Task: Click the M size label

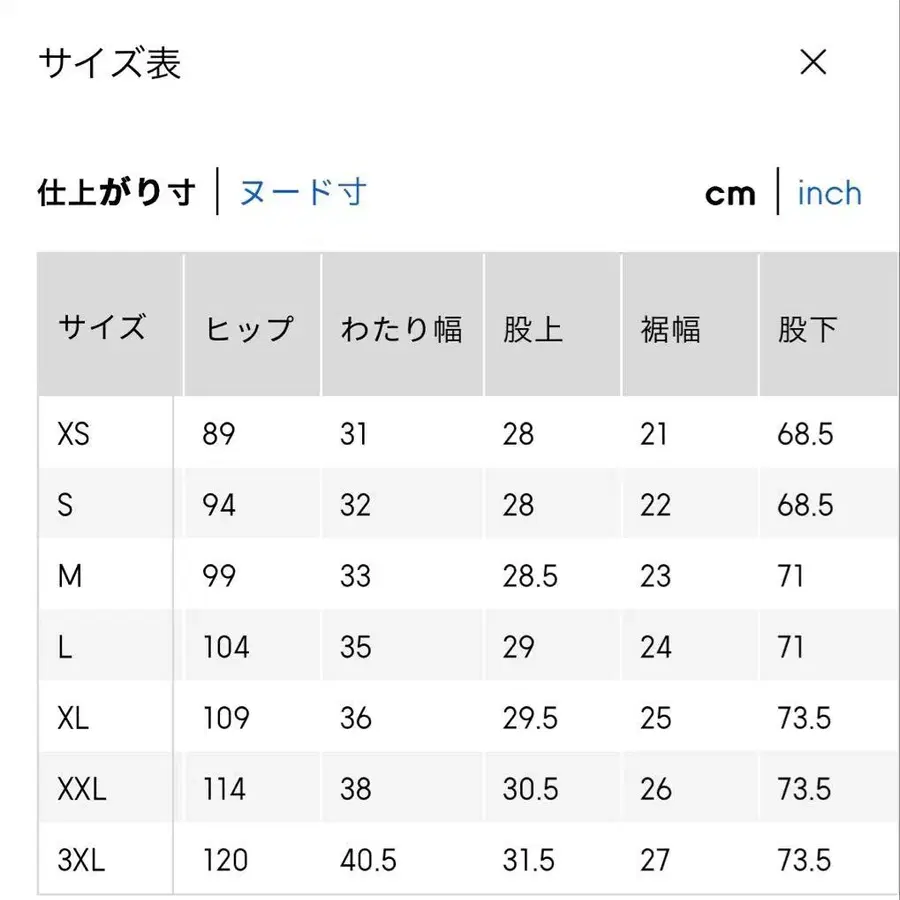Action: pyautogui.click(x=68, y=576)
